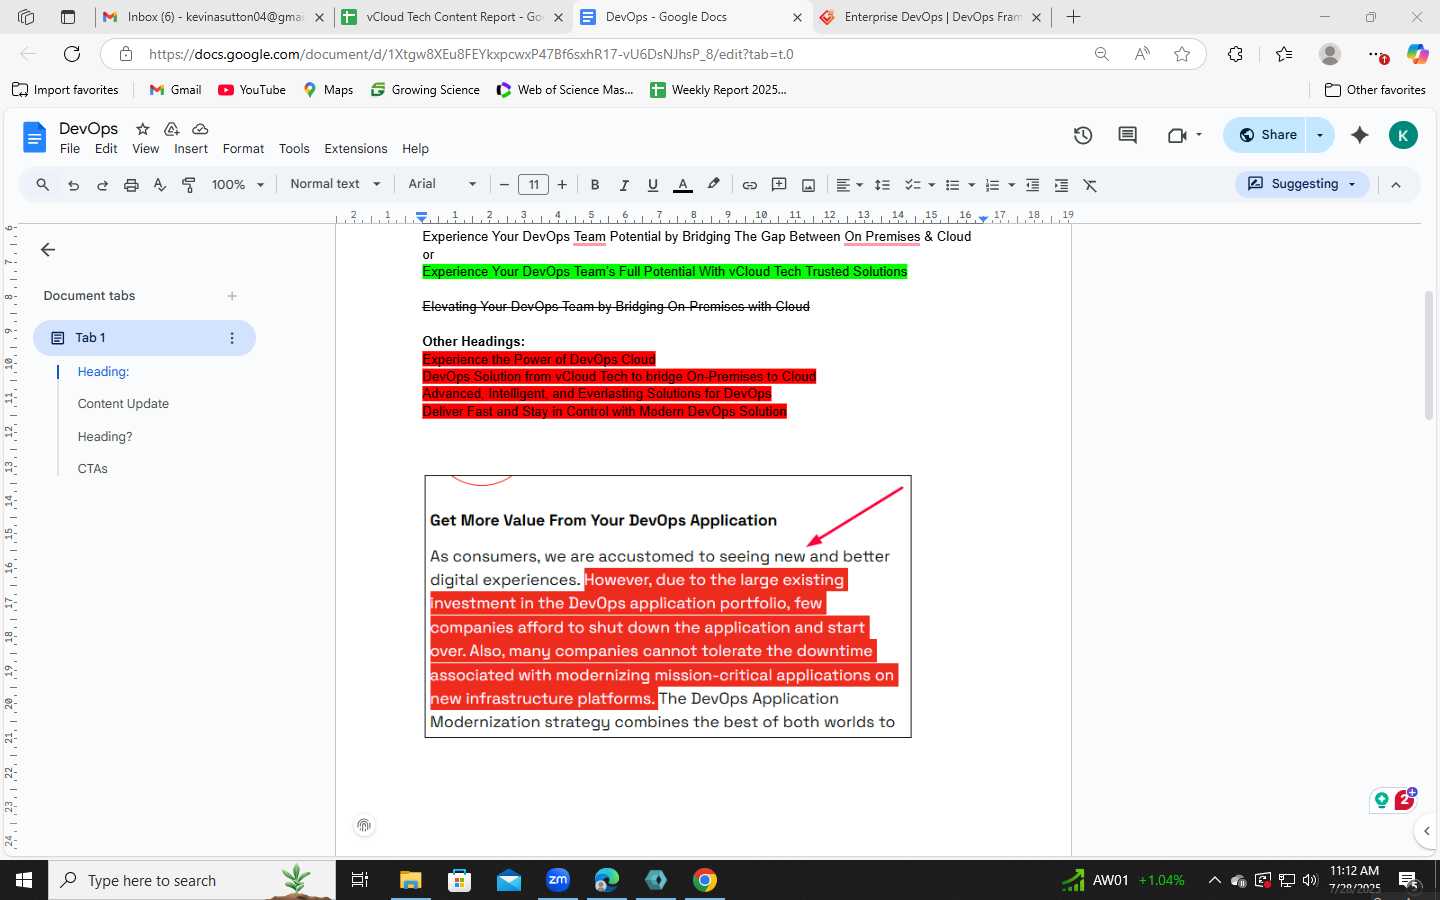The image size is (1440, 900).
Task: Open the video call options
Action: pos(1184,135)
